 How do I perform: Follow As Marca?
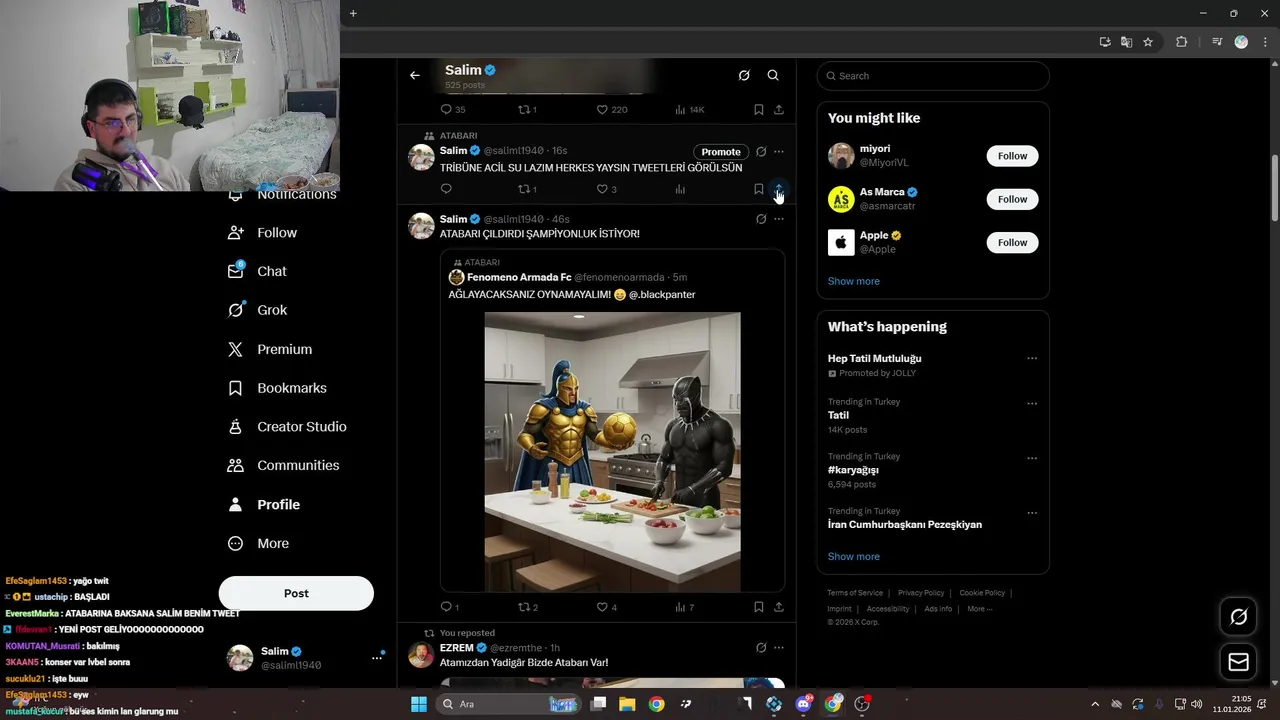click(x=1012, y=199)
